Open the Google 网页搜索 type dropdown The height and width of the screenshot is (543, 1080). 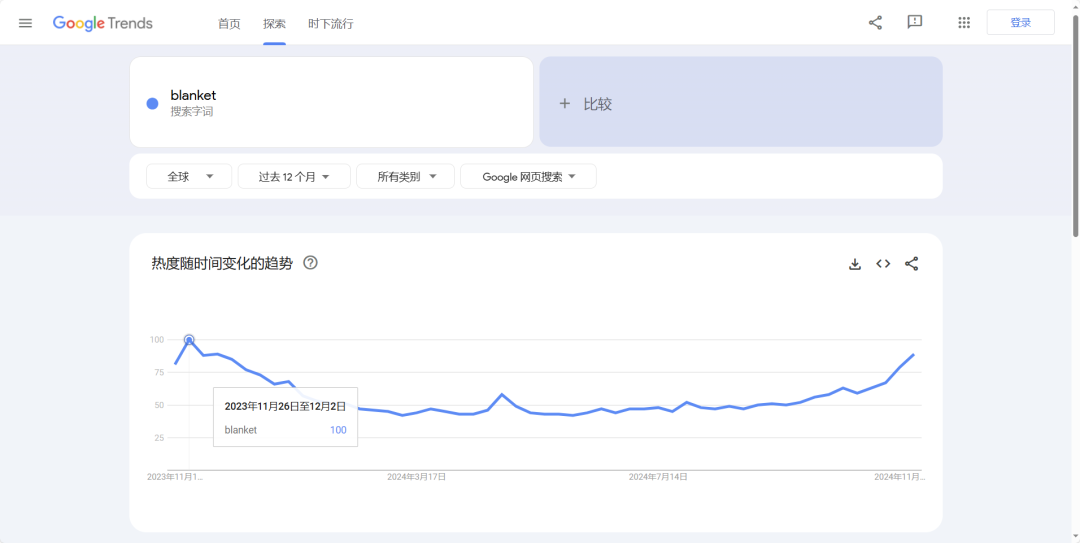[528, 177]
